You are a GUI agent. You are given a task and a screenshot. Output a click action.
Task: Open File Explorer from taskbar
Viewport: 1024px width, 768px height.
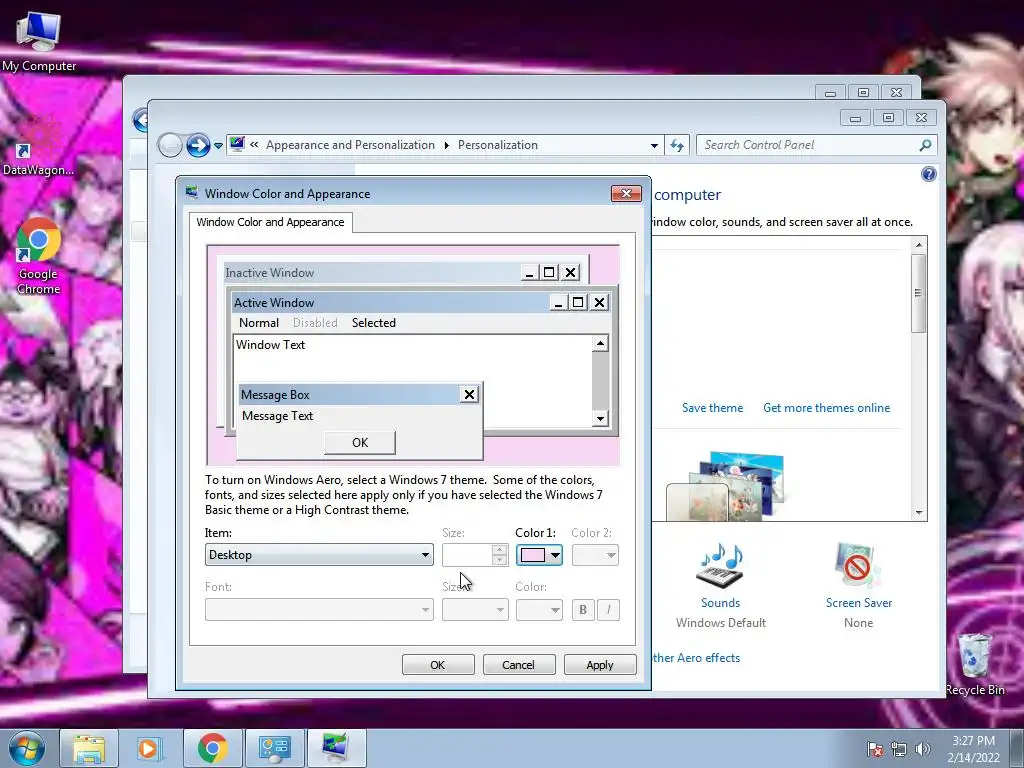89,748
